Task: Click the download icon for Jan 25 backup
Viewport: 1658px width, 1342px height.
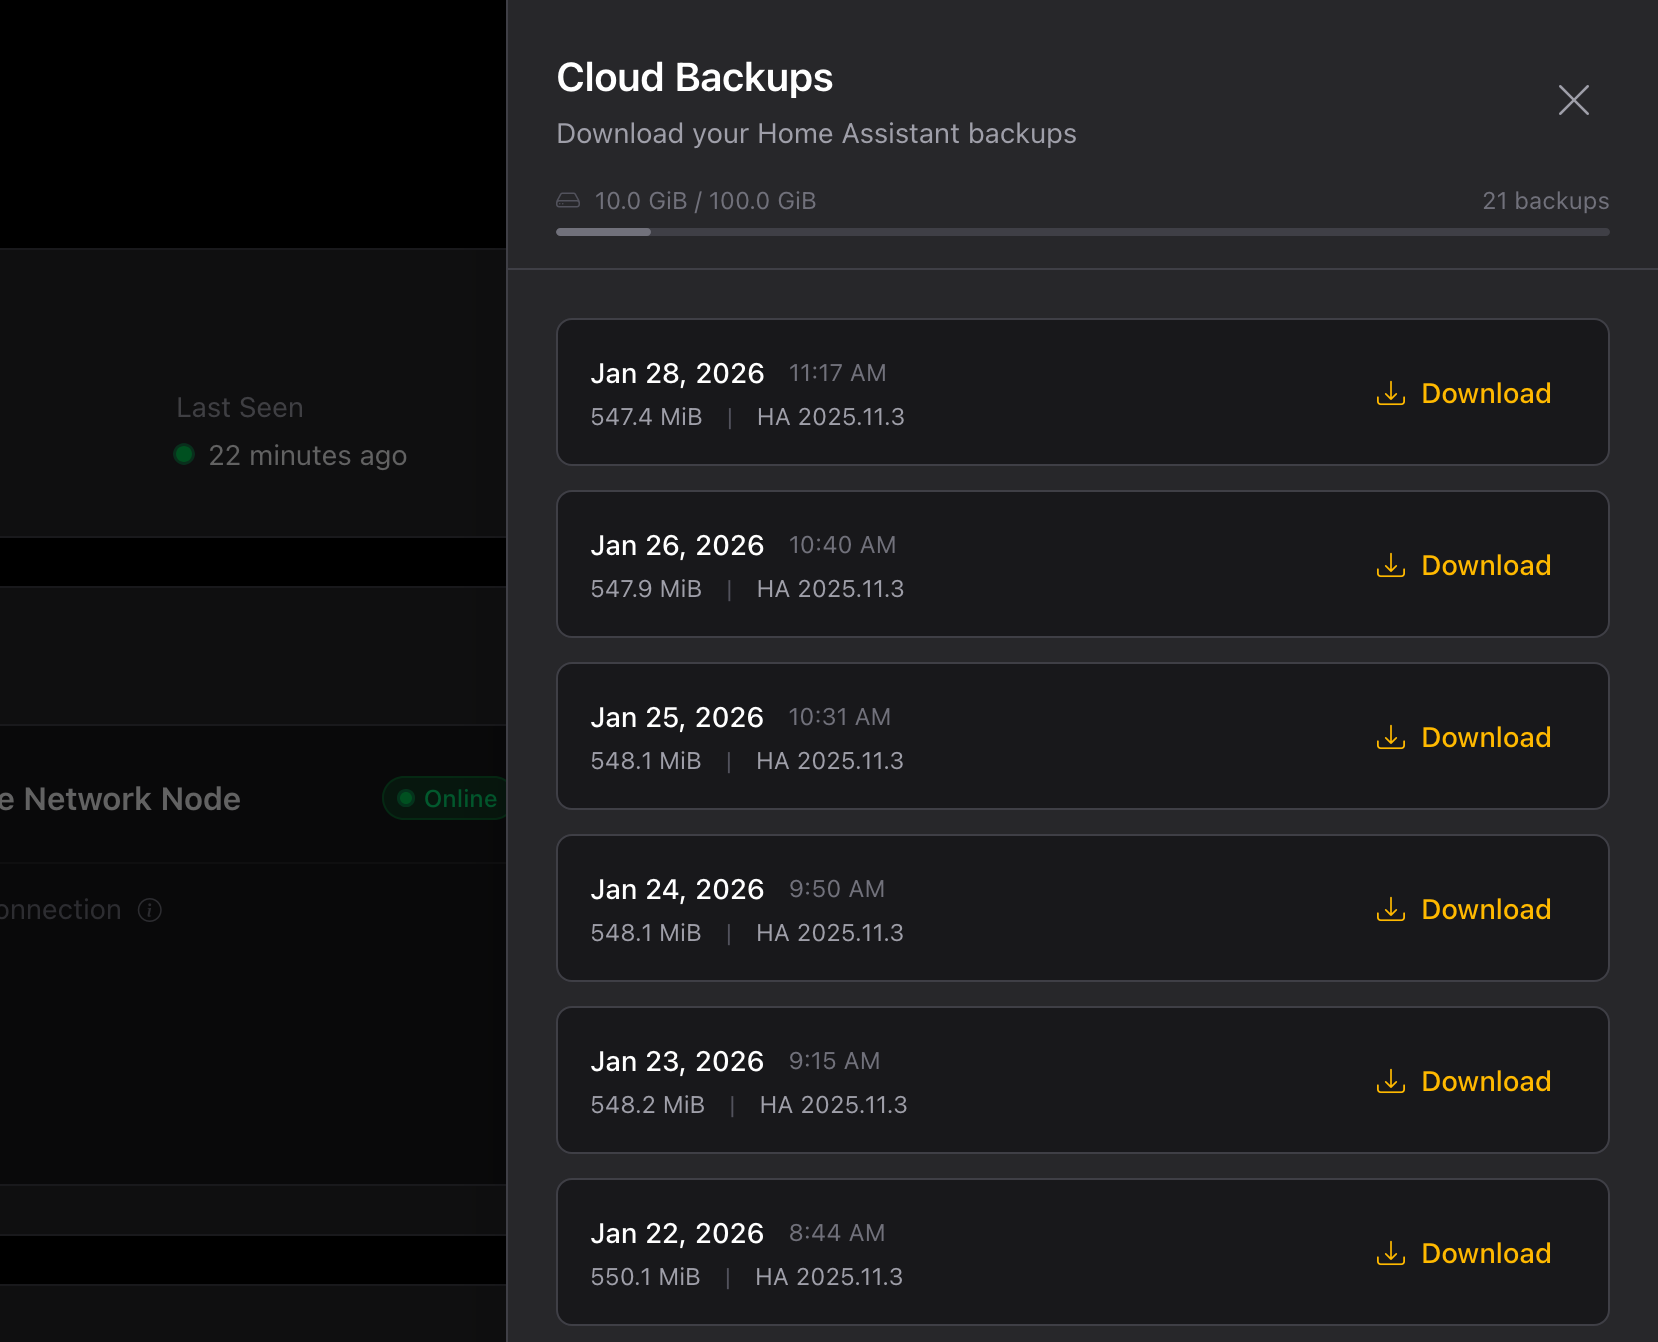Action: click(1391, 737)
